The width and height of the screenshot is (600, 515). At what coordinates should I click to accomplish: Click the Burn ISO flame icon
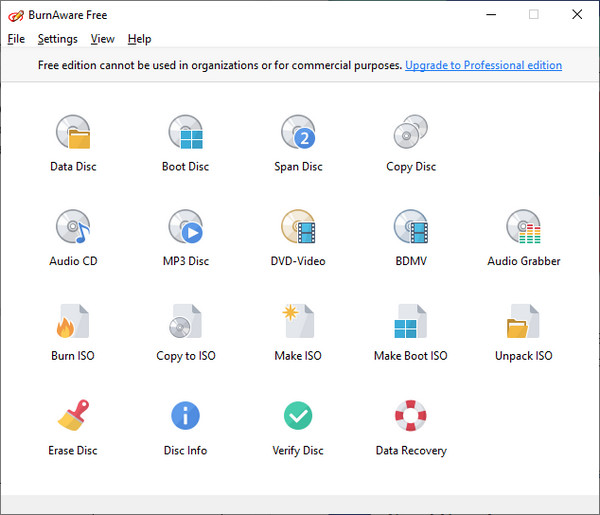[x=73, y=321]
